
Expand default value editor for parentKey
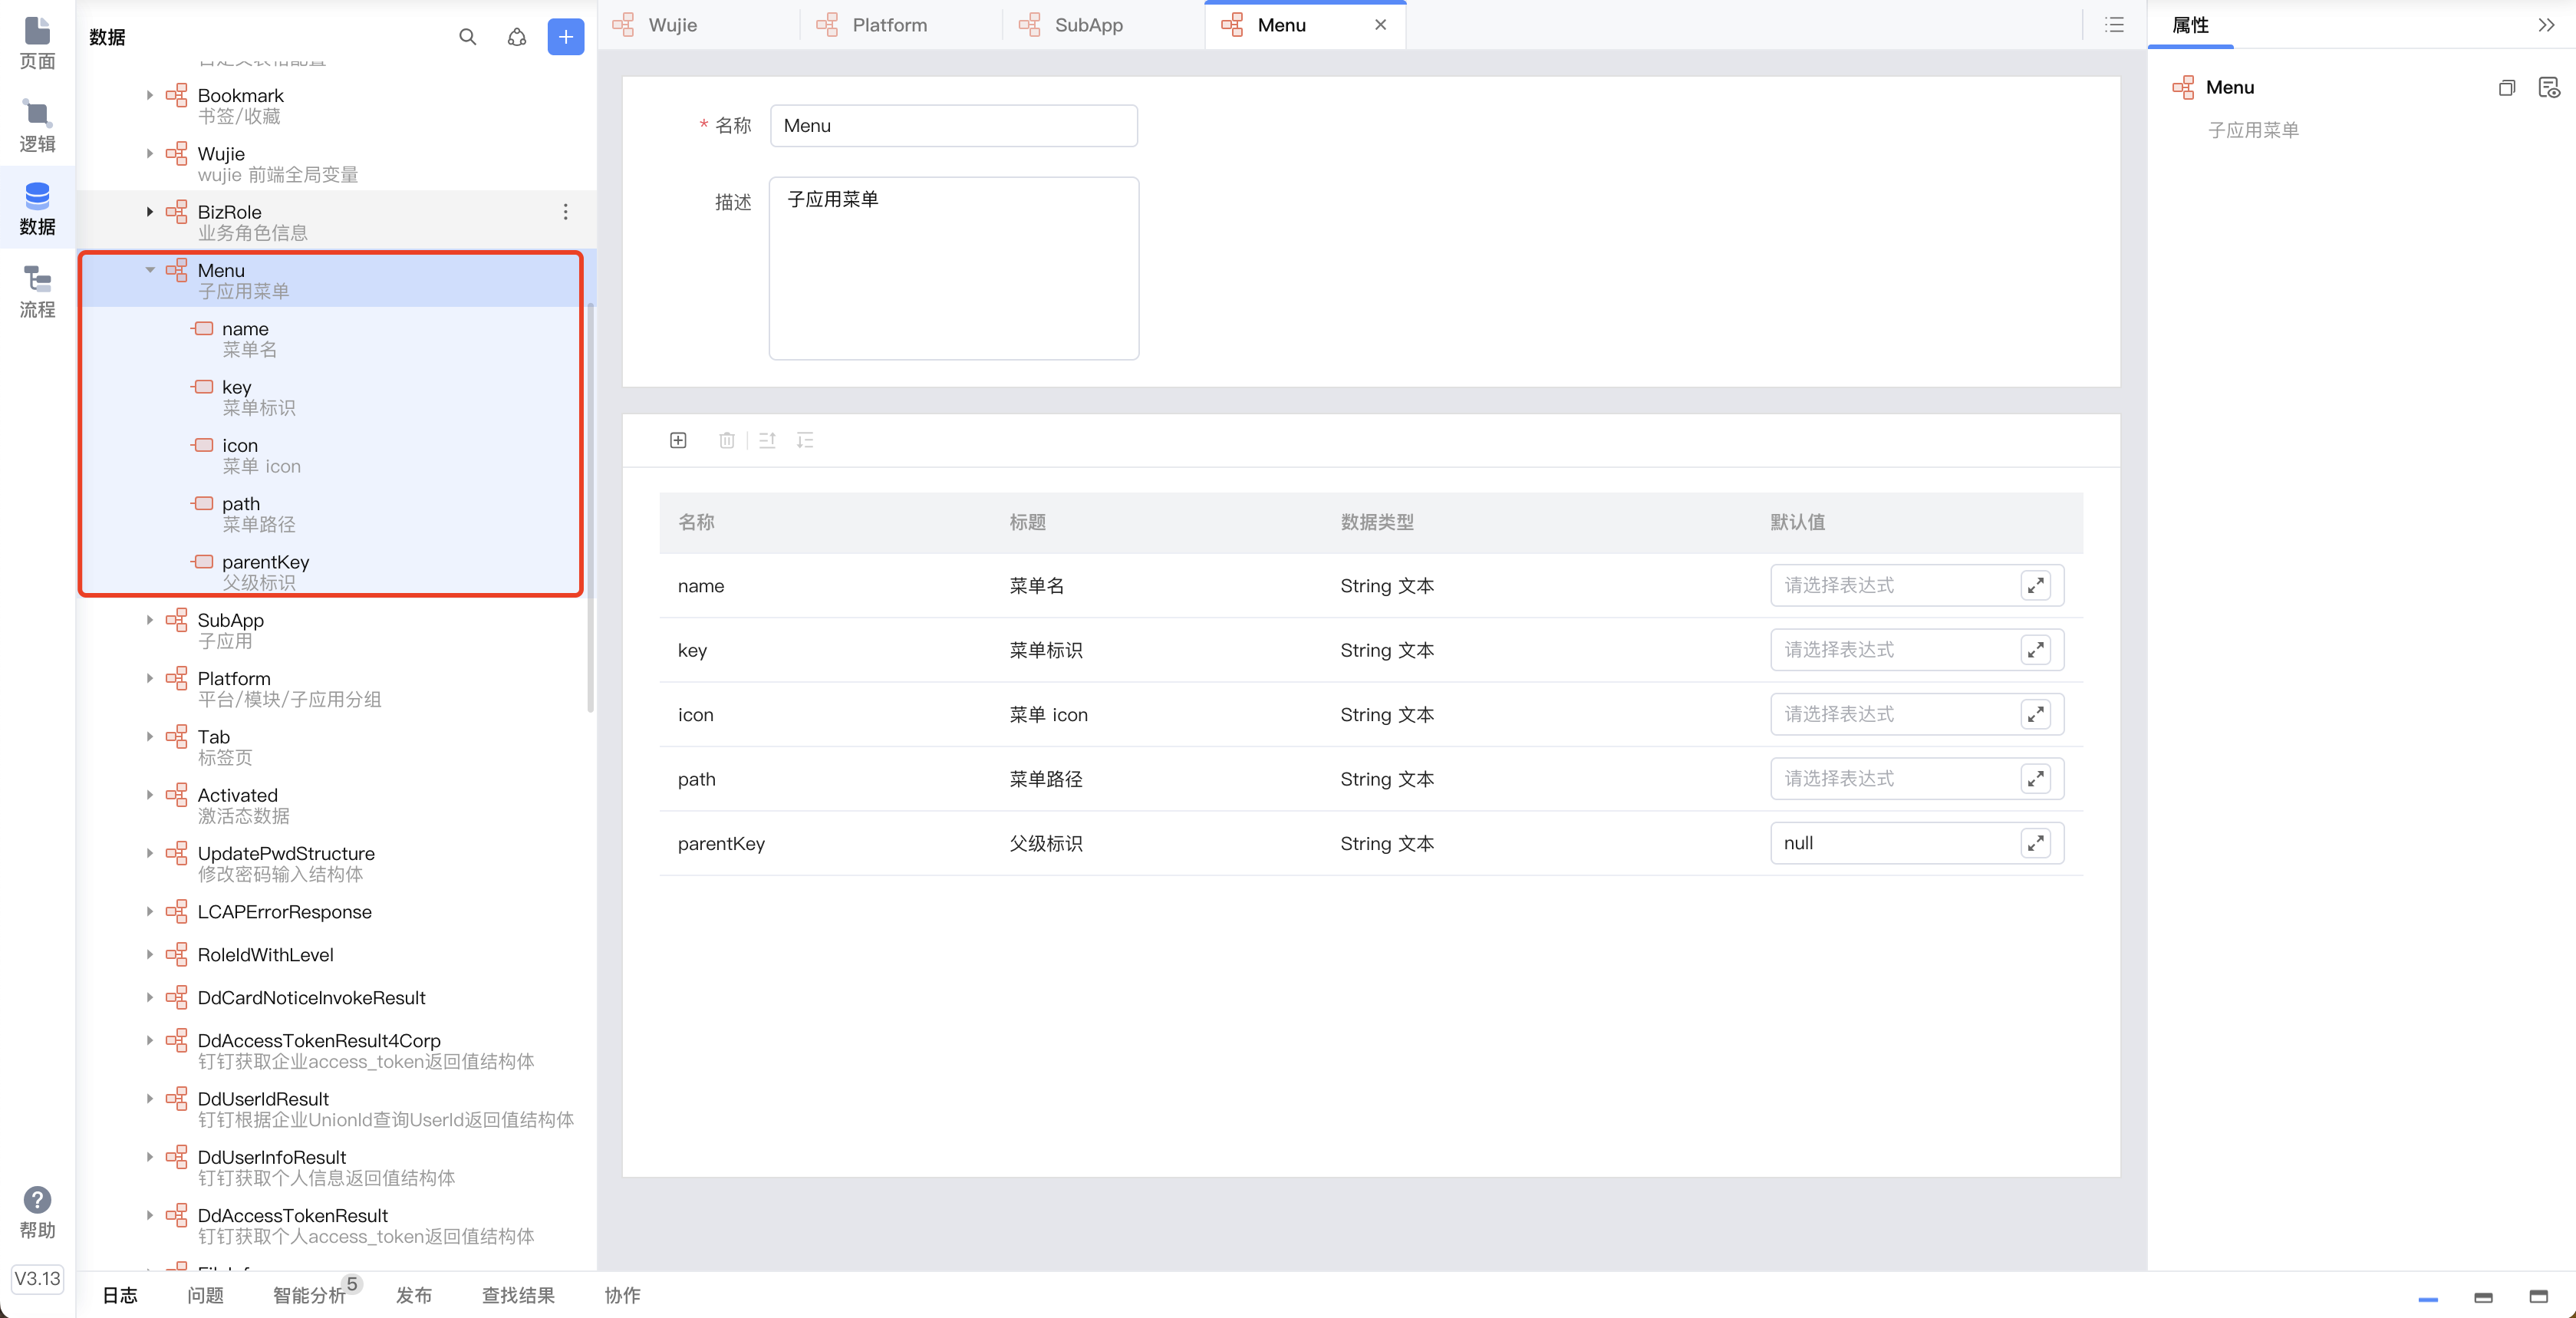pyautogui.click(x=2035, y=843)
